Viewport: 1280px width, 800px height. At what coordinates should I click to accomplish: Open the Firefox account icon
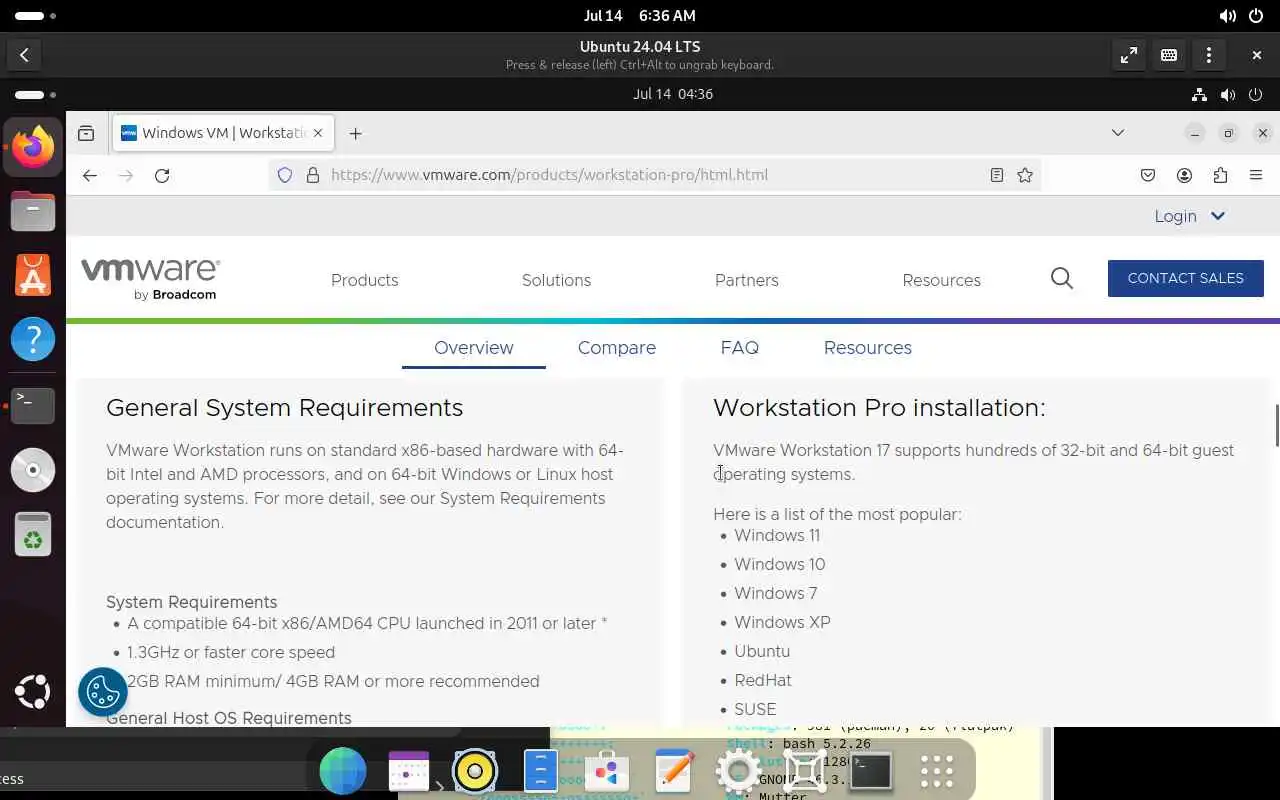coord(1184,175)
